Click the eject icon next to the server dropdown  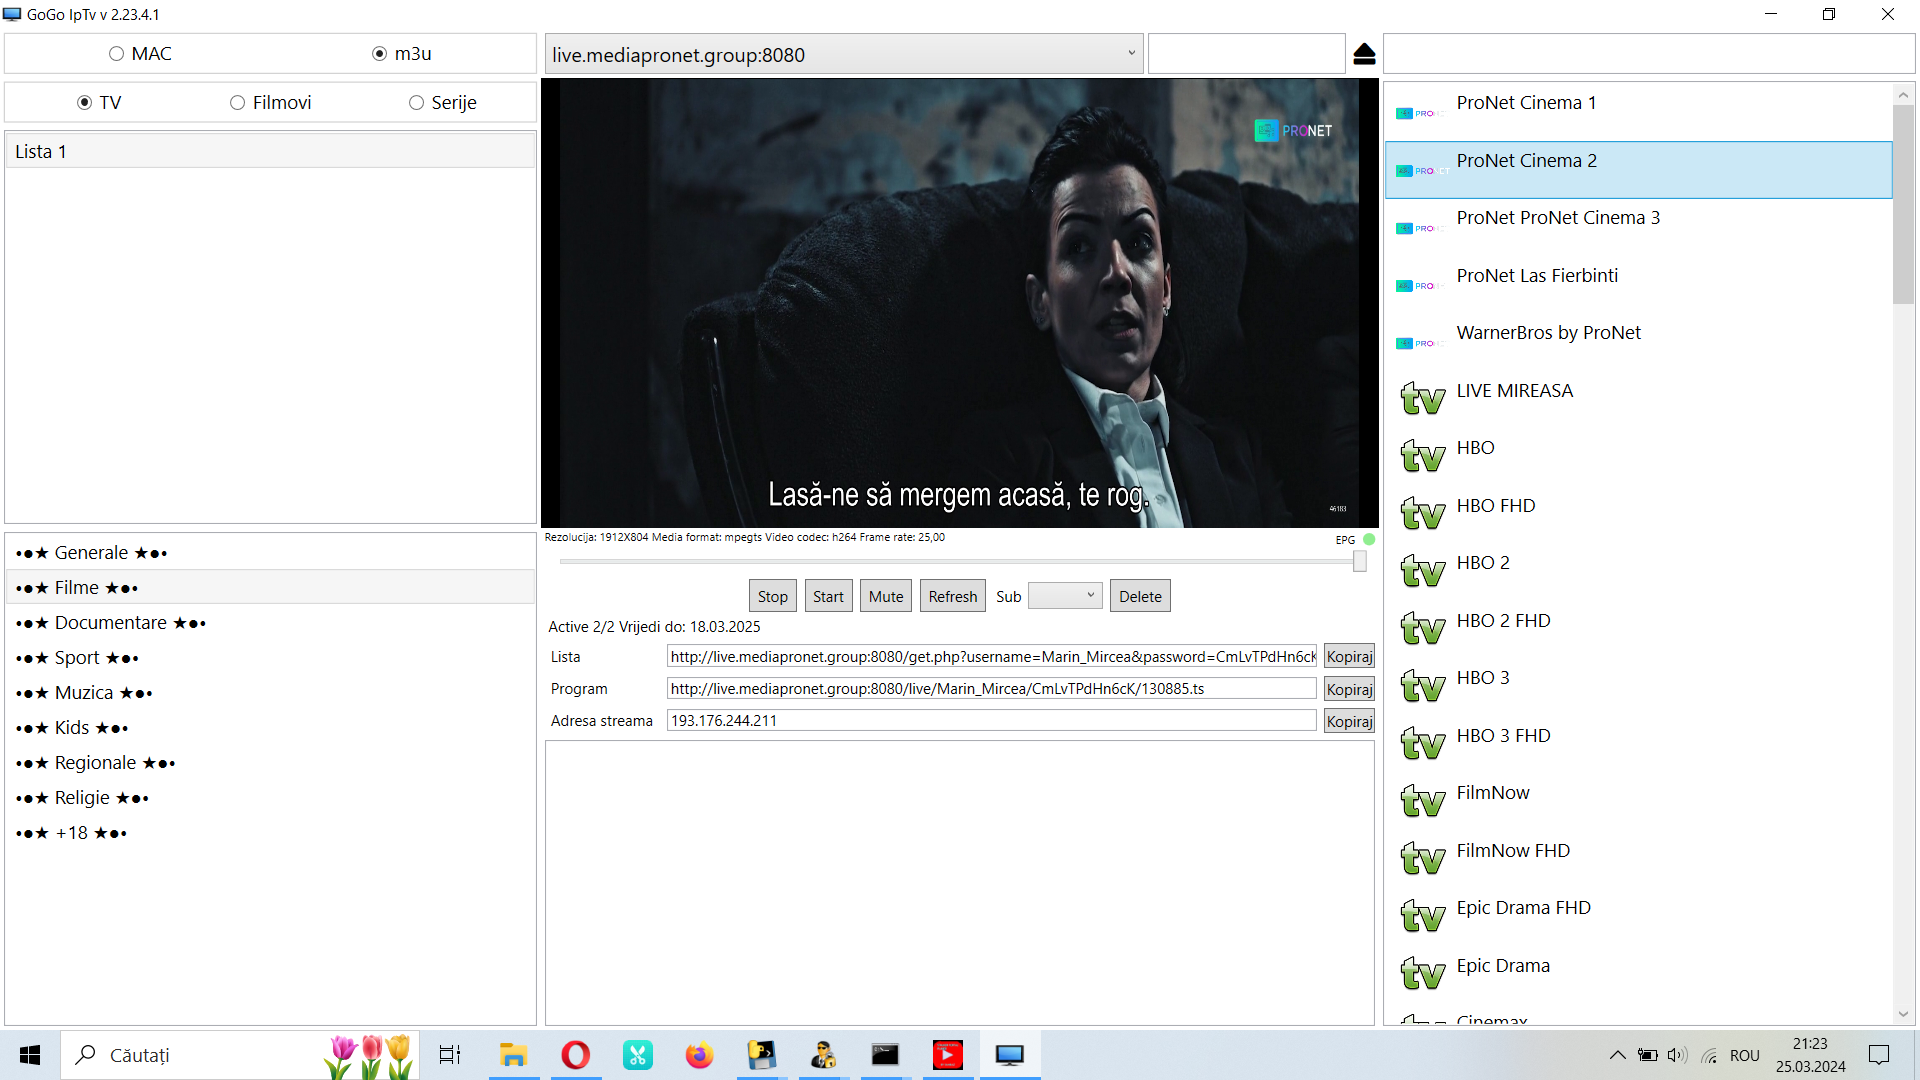click(x=1364, y=54)
